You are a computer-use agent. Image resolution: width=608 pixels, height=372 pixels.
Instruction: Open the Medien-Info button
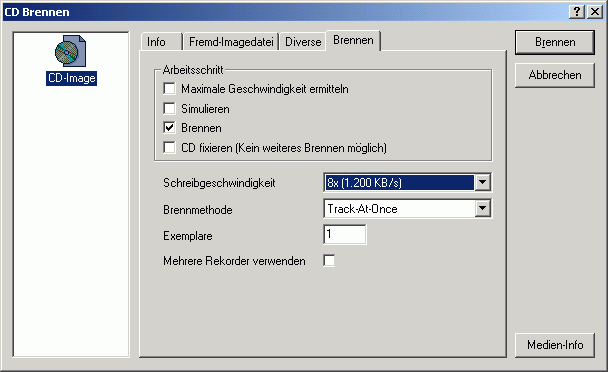(555, 345)
